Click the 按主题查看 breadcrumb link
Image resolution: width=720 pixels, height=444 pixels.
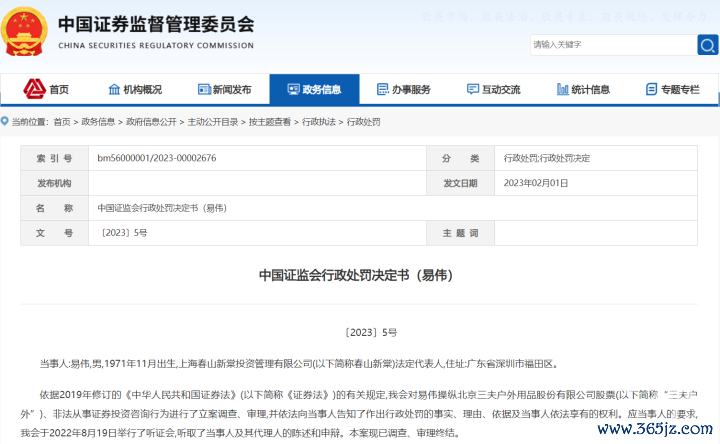point(270,122)
